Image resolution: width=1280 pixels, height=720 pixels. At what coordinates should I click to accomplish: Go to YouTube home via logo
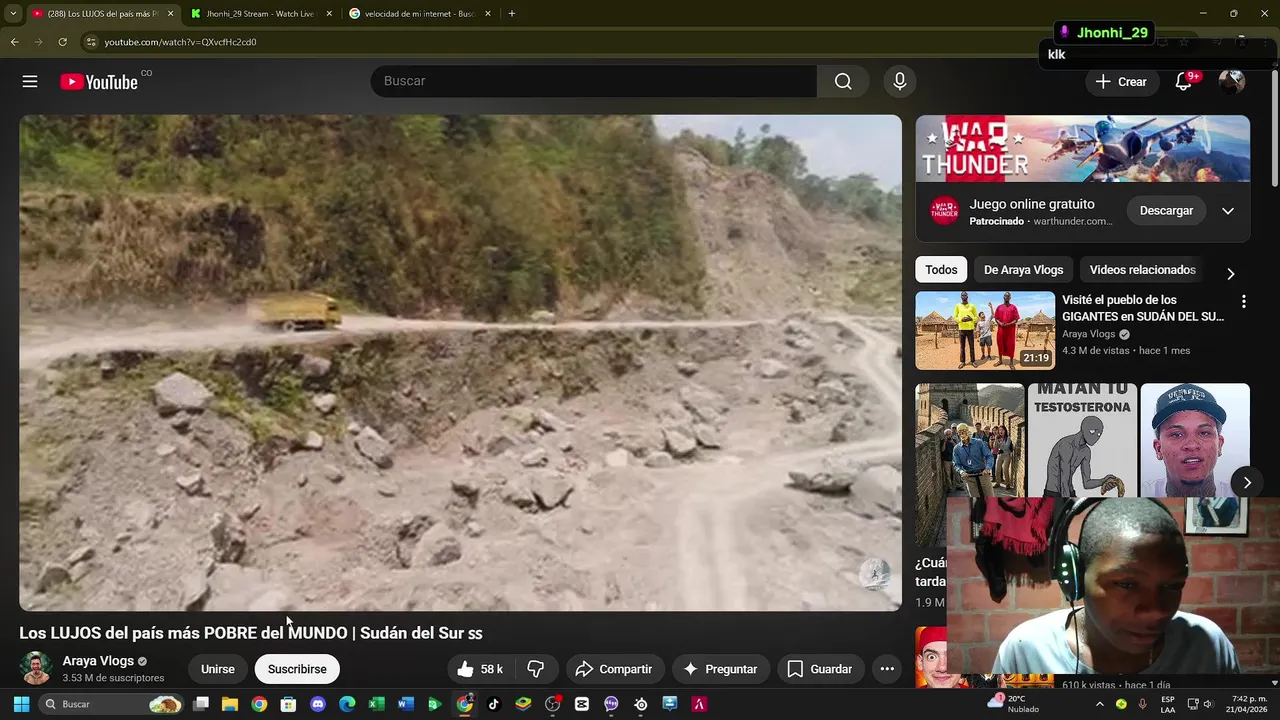(98, 82)
